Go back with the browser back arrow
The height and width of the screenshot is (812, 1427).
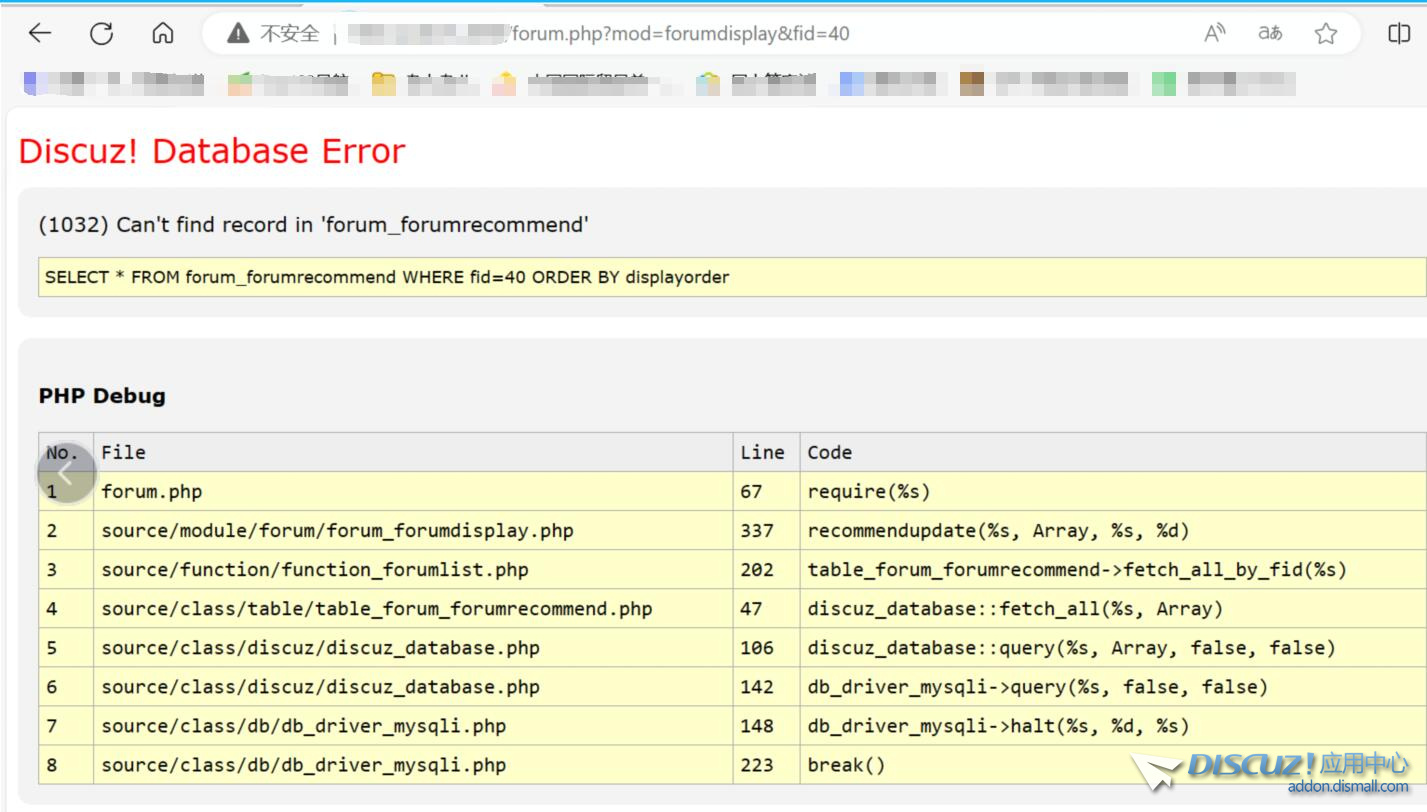pyautogui.click(x=40, y=33)
